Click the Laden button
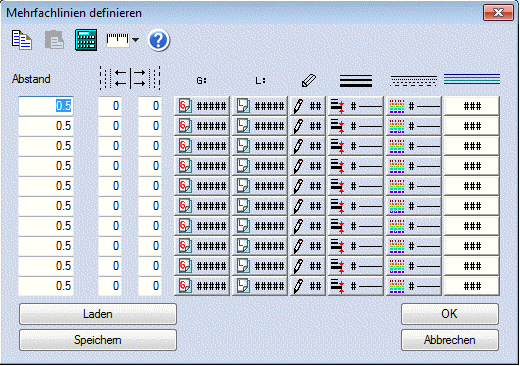The width and height of the screenshot is (520, 366). [98, 314]
